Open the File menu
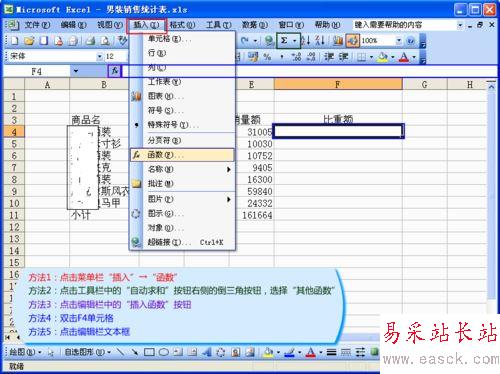 [37, 25]
